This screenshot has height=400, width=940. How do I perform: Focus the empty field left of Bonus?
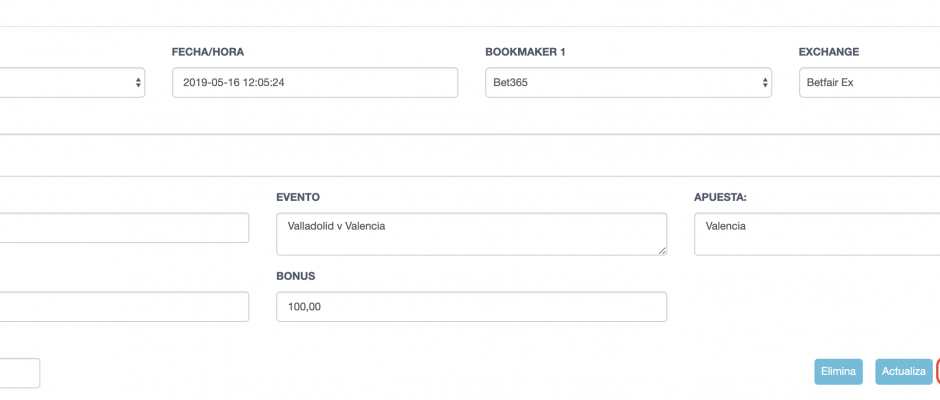pyautogui.click(x=124, y=306)
